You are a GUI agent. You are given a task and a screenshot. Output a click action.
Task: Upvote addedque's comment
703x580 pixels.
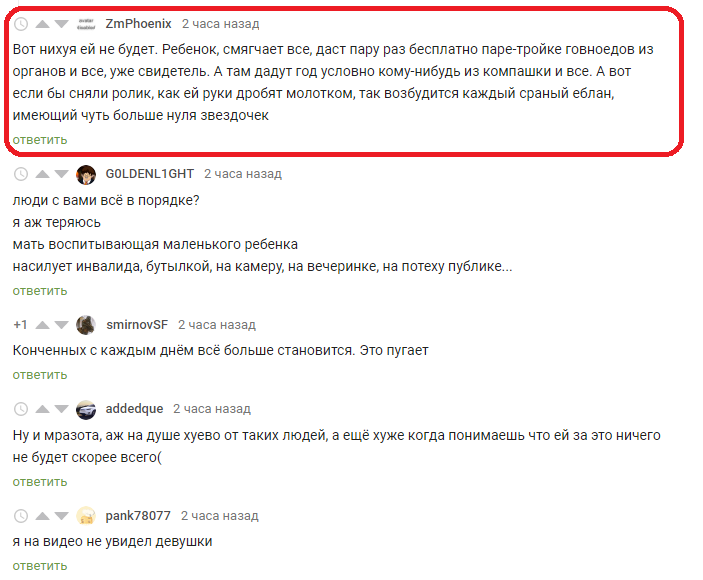click(x=42, y=409)
